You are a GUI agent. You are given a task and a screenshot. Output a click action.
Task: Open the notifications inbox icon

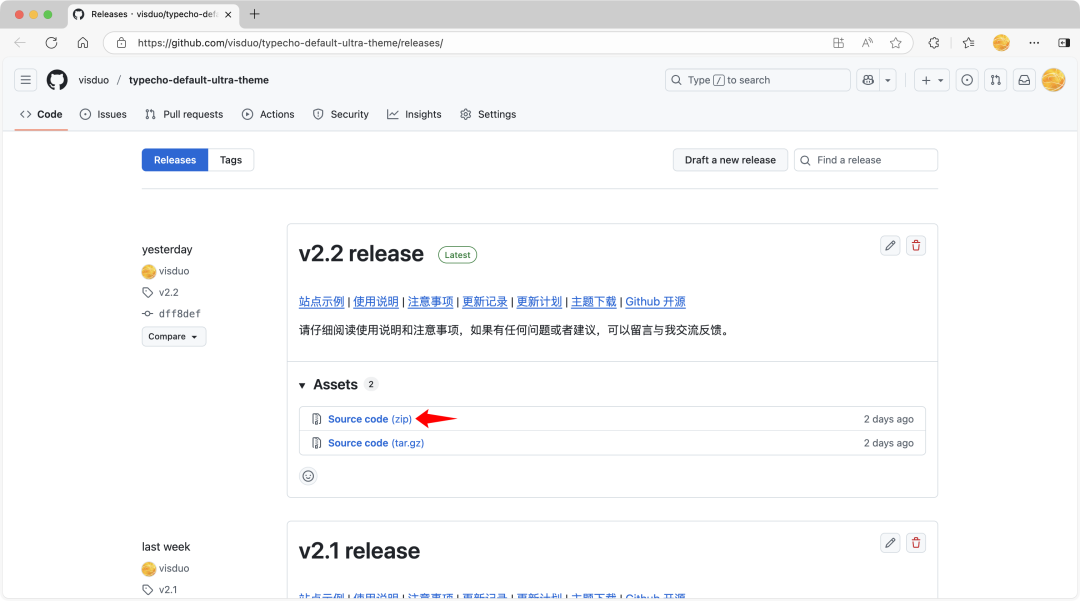(1024, 80)
